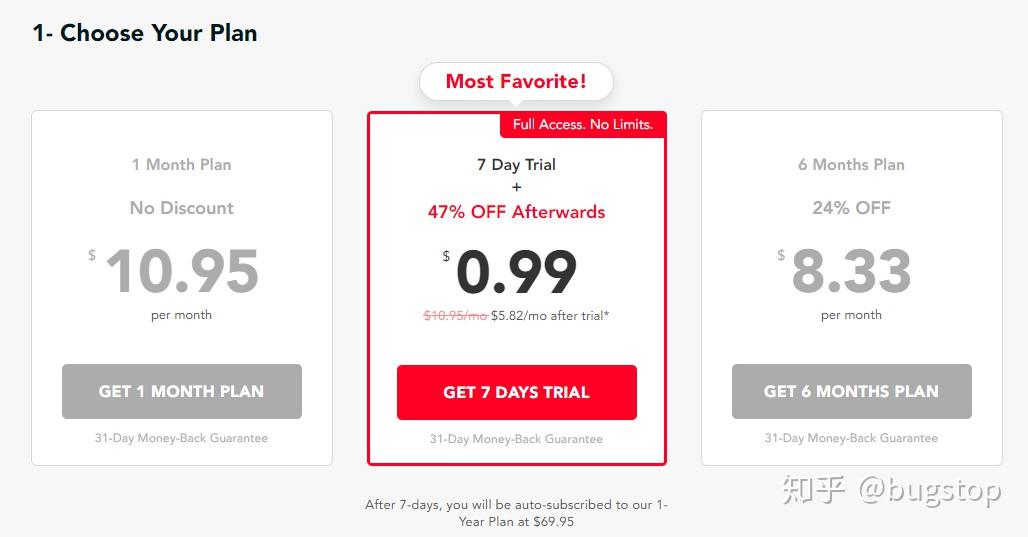1028x537 pixels.
Task: Select the 1 Month Plan title
Action: click(181, 164)
